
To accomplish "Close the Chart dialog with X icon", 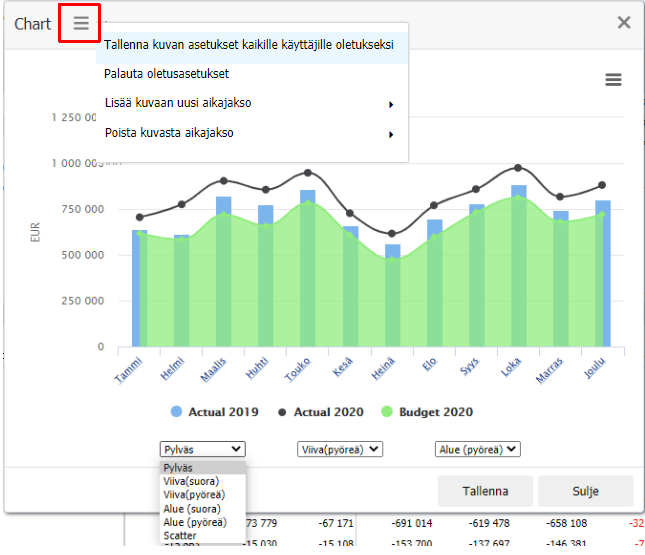I will (x=624, y=23).
